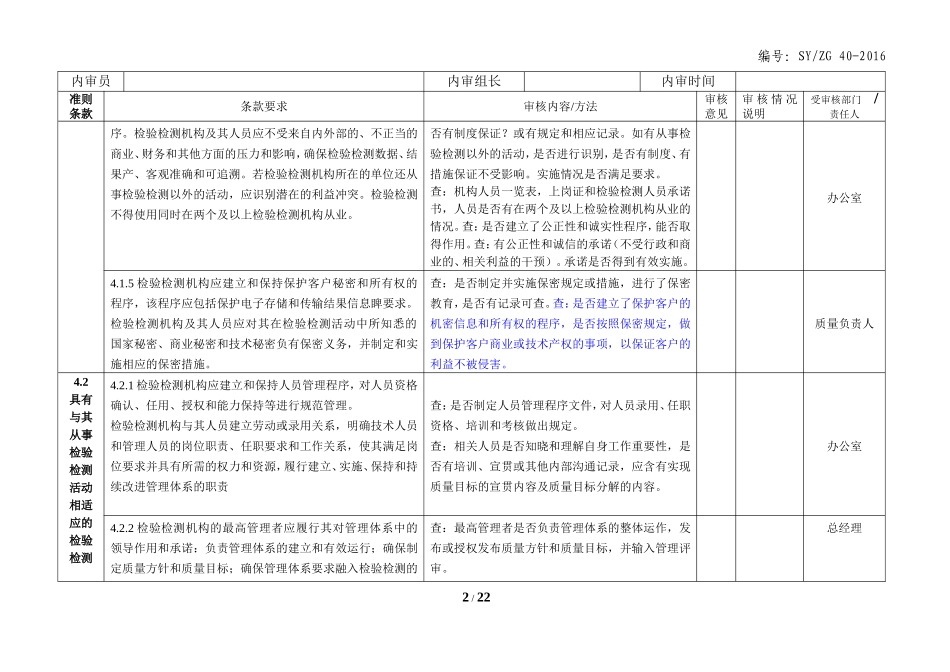This screenshot has height=672, width=950.
Task: Click the text '查:最高管理者是否负责管理体系的整体运作'
Action: point(551,528)
